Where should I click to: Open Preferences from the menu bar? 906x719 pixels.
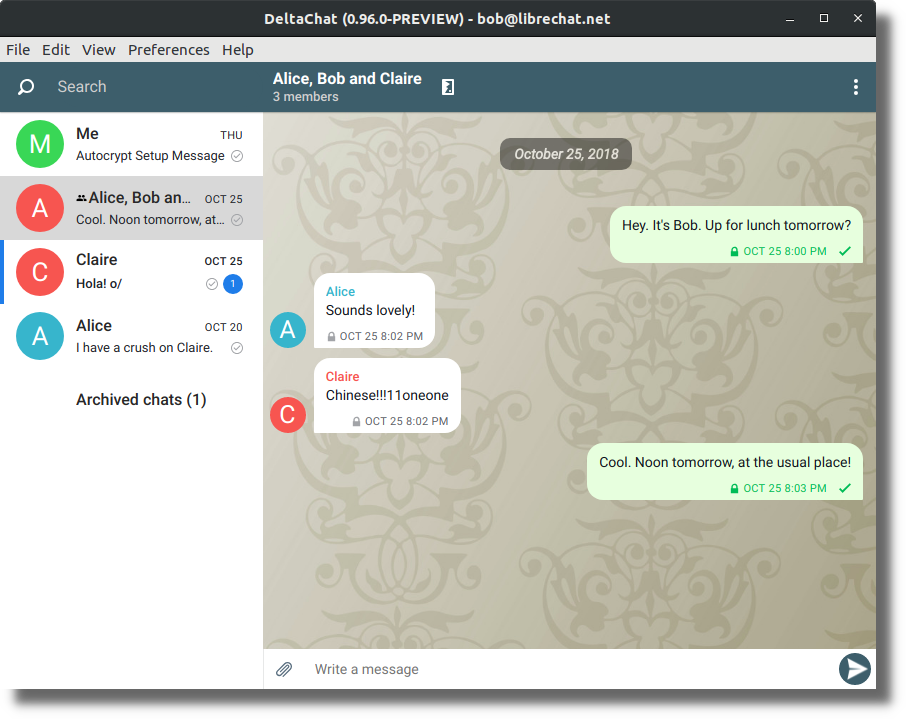click(x=168, y=49)
